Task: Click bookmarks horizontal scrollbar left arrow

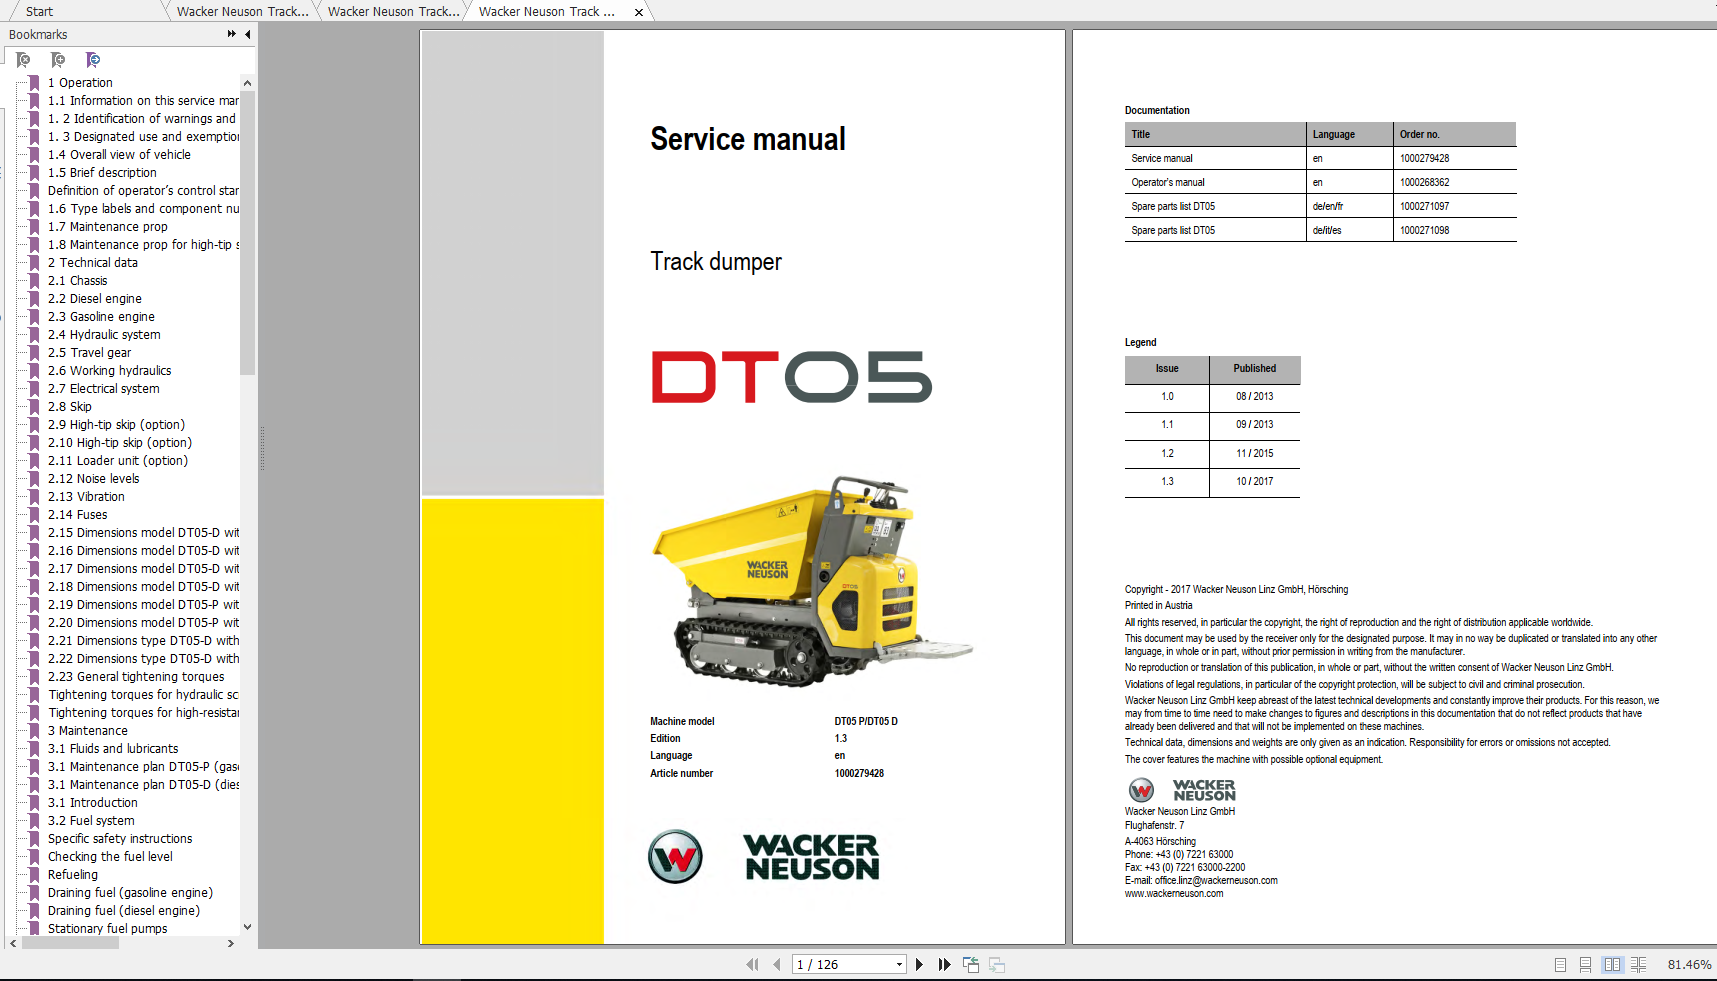Action: click(x=13, y=943)
